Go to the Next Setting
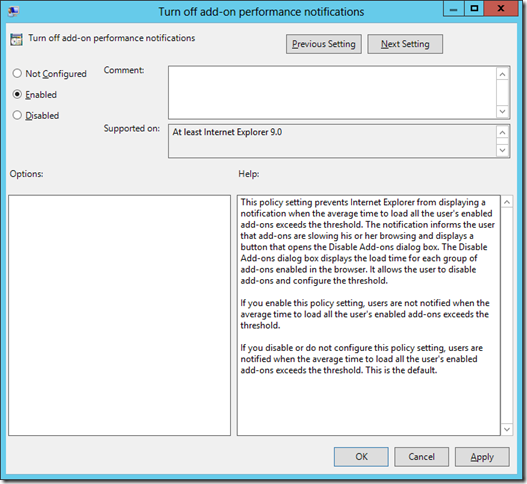This screenshot has width=527, height=484. (x=405, y=44)
